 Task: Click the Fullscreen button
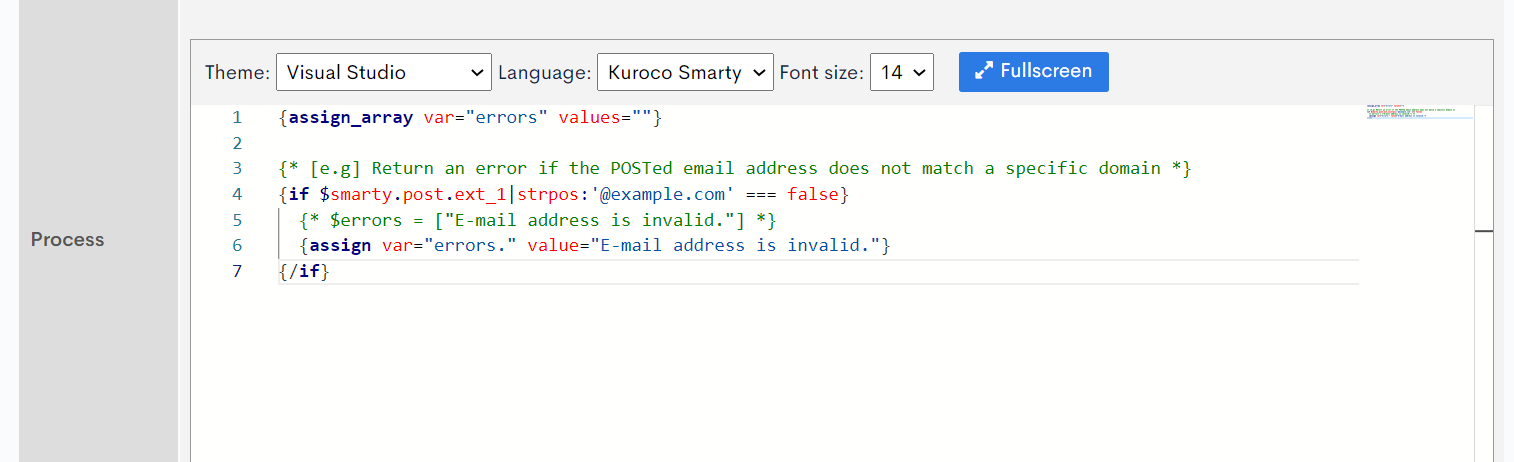(1033, 72)
